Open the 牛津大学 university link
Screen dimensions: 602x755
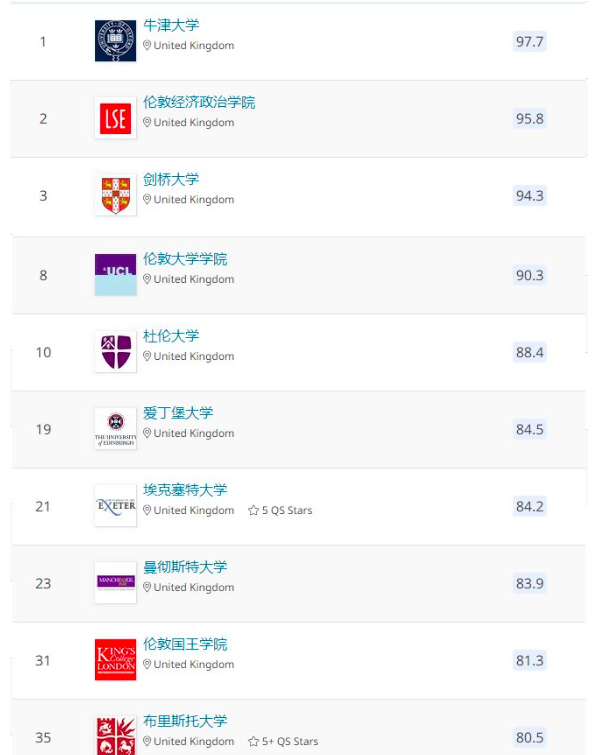coord(171,25)
